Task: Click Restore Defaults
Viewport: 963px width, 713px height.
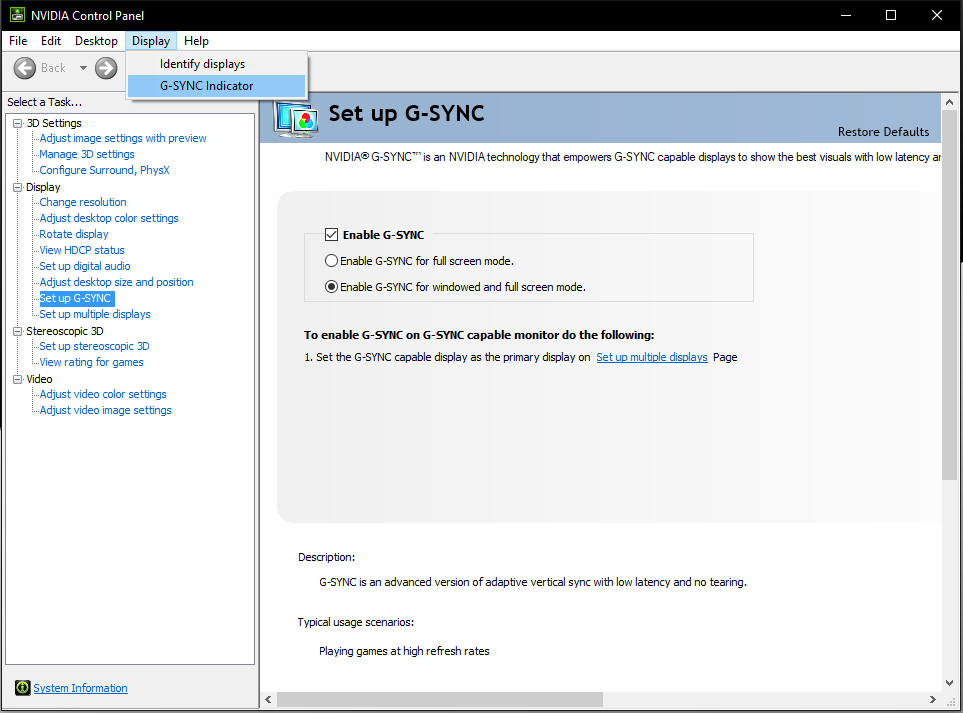Action: (883, 131)
